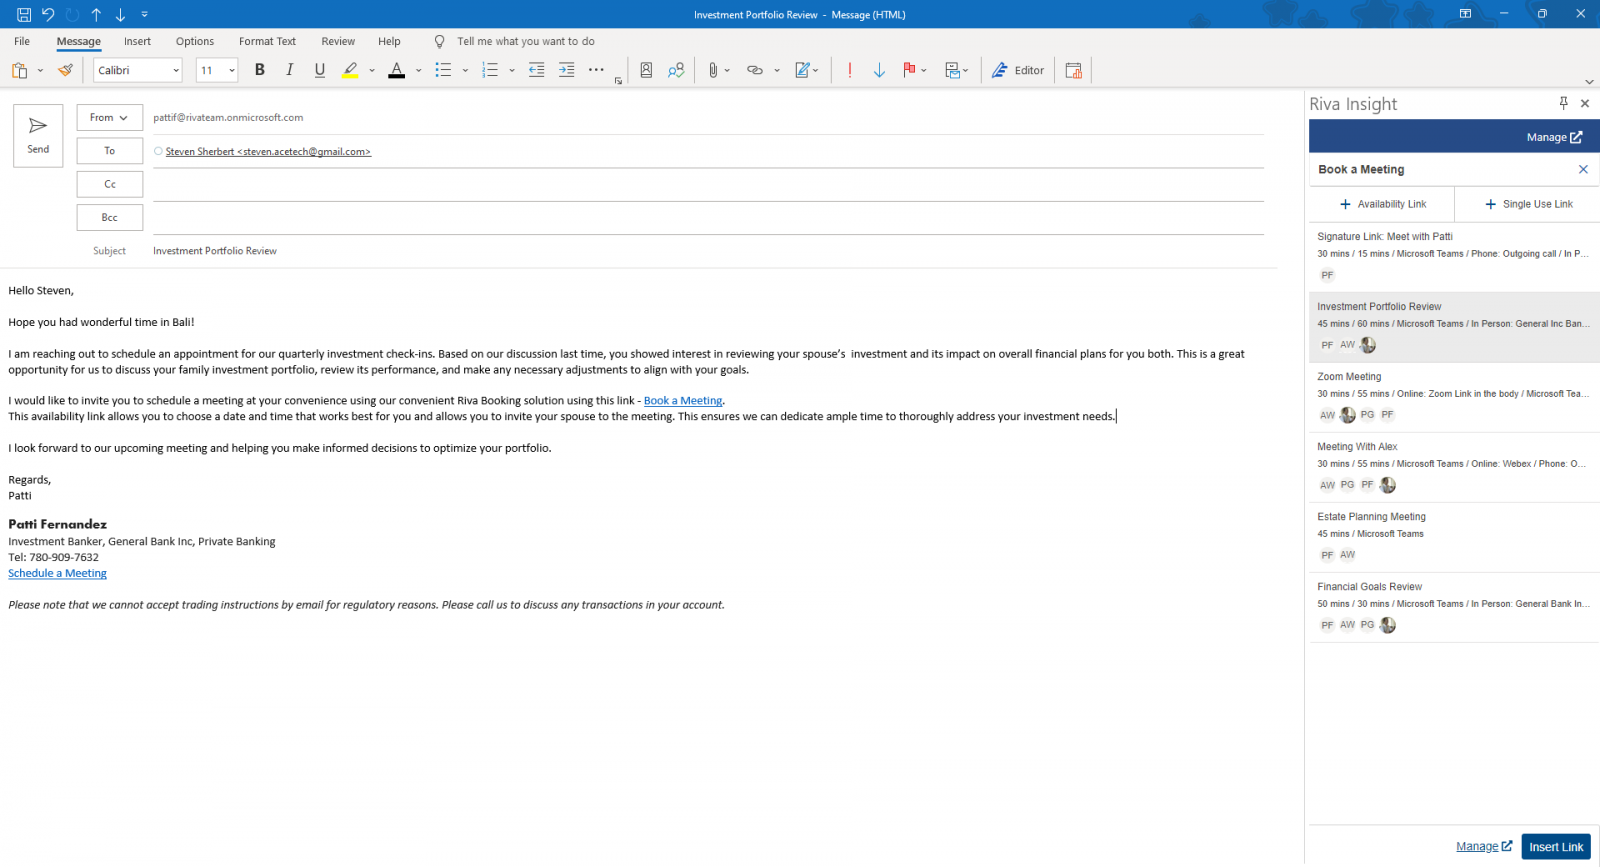Click the Subject field
The width and height of the screenshot is (1600, 867).
click(708, 251)
